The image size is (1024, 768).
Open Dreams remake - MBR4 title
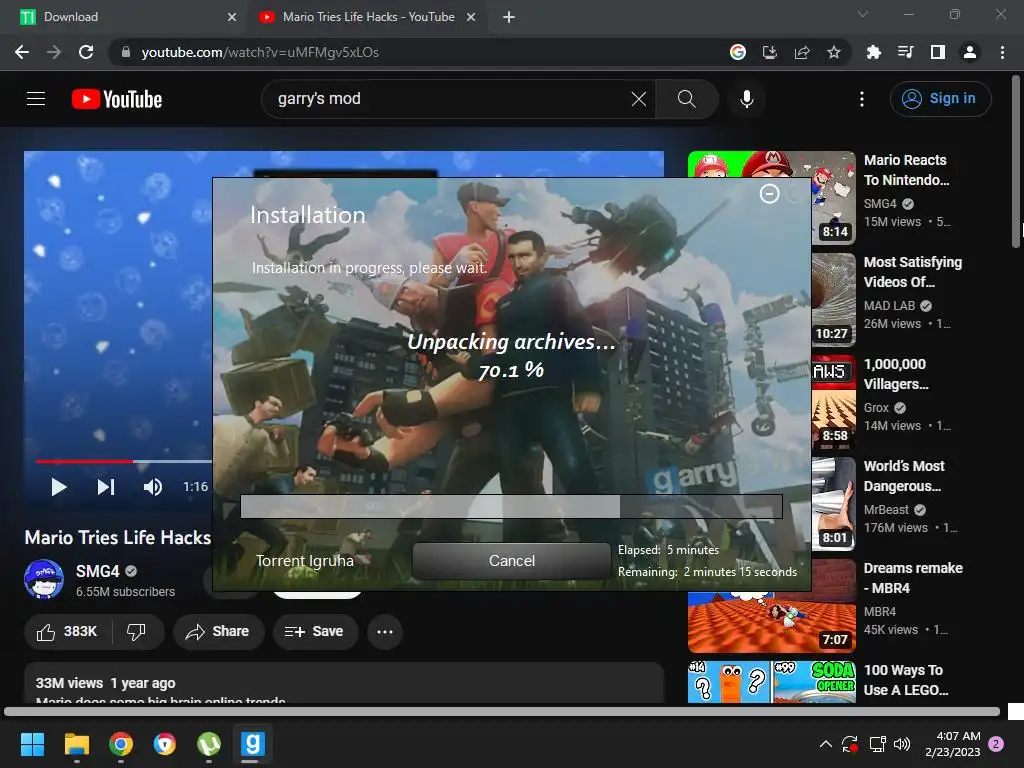click(x=913, y=578)
